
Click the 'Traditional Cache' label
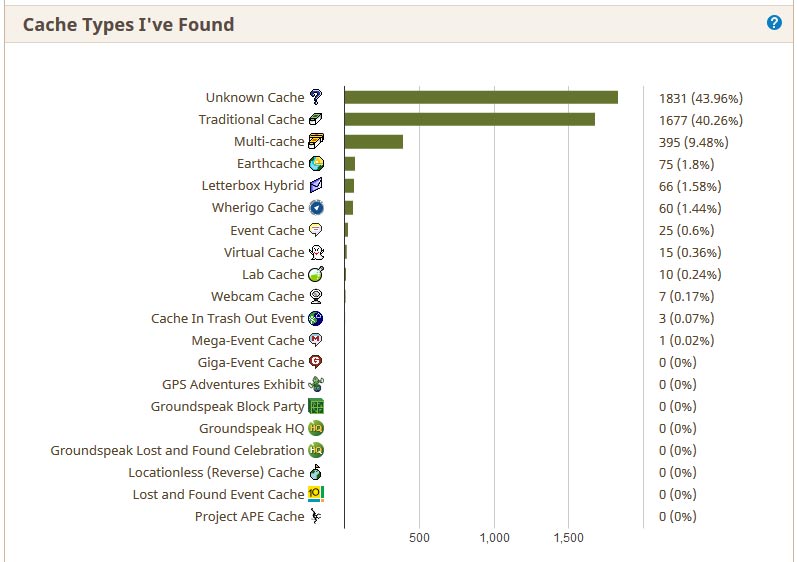point(252,119)
